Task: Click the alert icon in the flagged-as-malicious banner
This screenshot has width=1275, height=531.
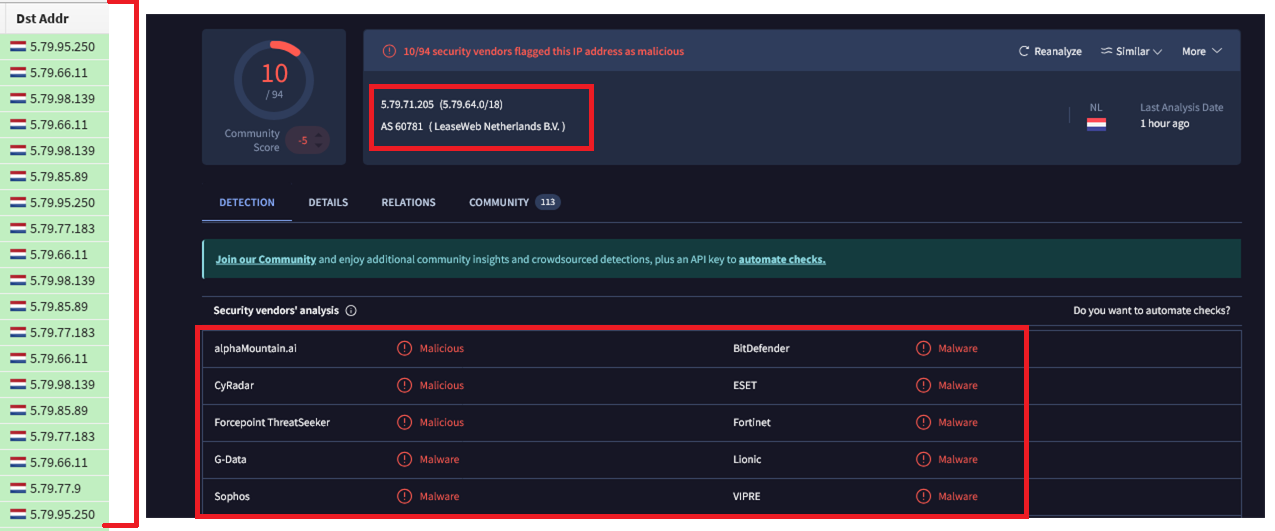Action: click(x=390, y=51)
